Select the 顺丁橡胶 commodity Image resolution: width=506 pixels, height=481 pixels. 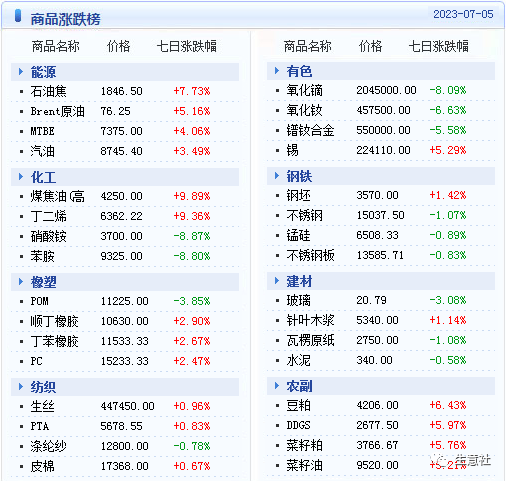[54, 321]
